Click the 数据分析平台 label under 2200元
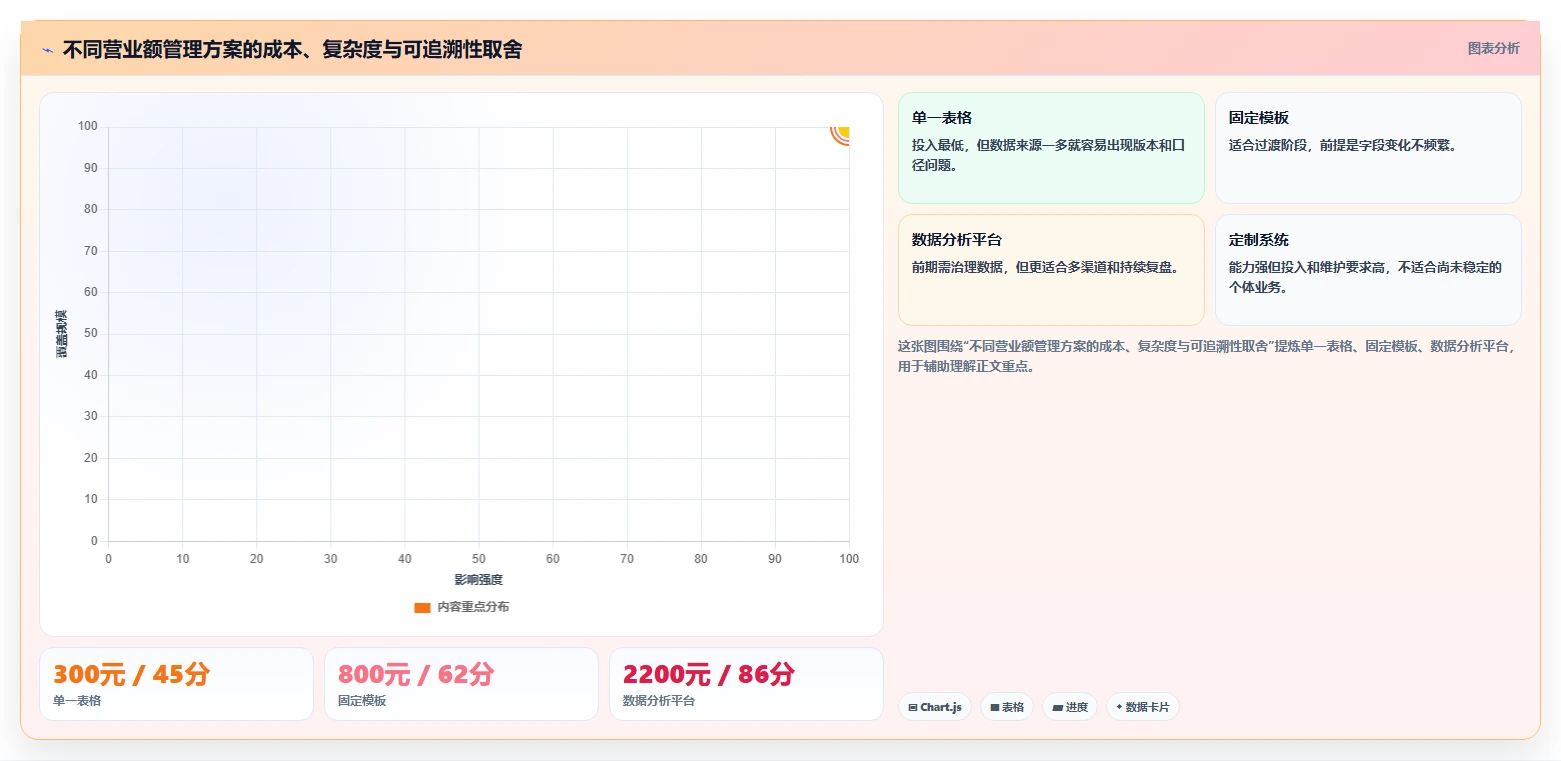 (659, 701)
